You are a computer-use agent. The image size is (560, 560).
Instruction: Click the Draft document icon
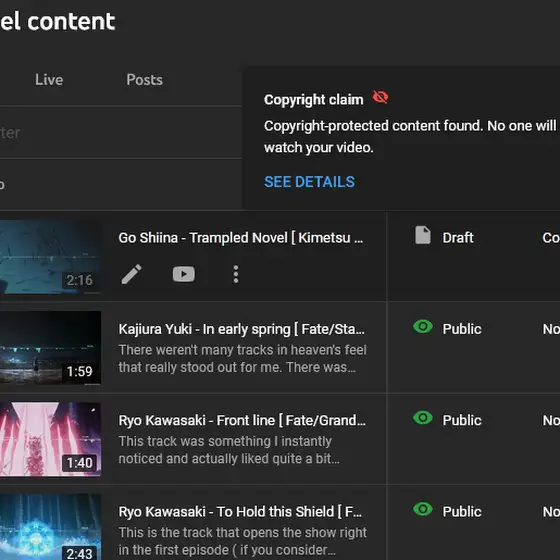(x=423, y=235)
